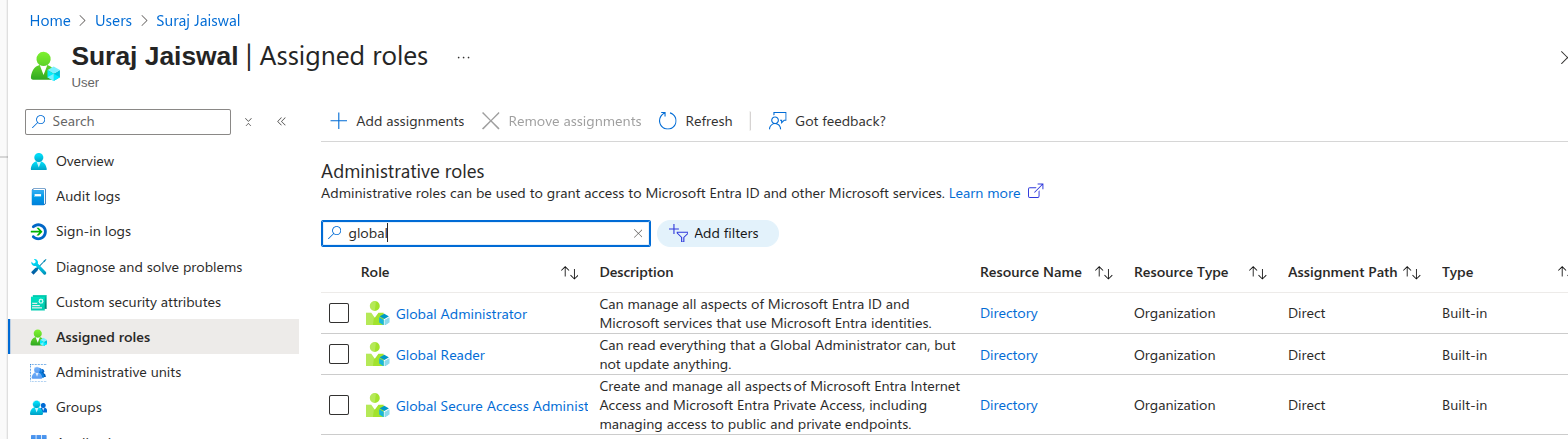Click the Refresh icon in toolbar

pyautogui.click(x=668, y=121)
